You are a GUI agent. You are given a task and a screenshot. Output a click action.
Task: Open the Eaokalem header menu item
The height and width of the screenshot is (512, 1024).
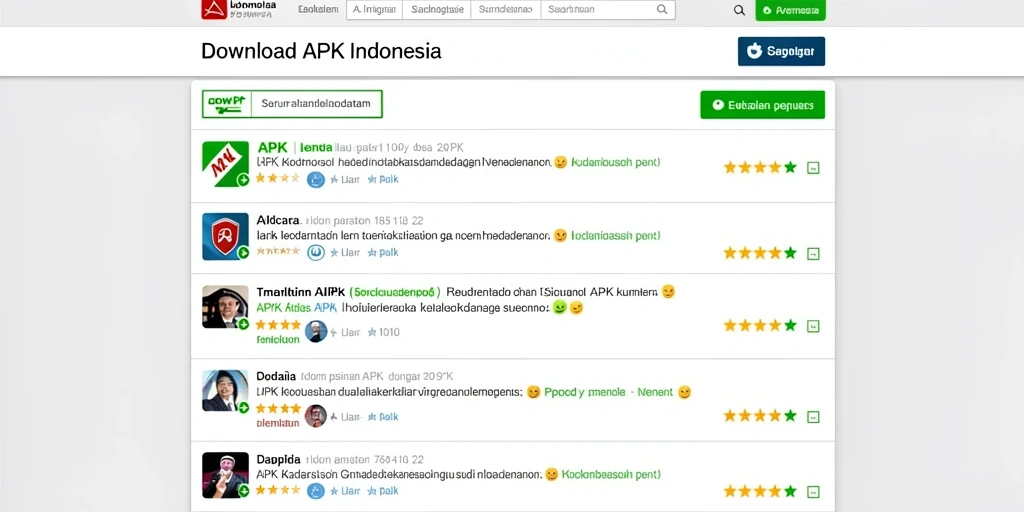[x=318, y=9]
